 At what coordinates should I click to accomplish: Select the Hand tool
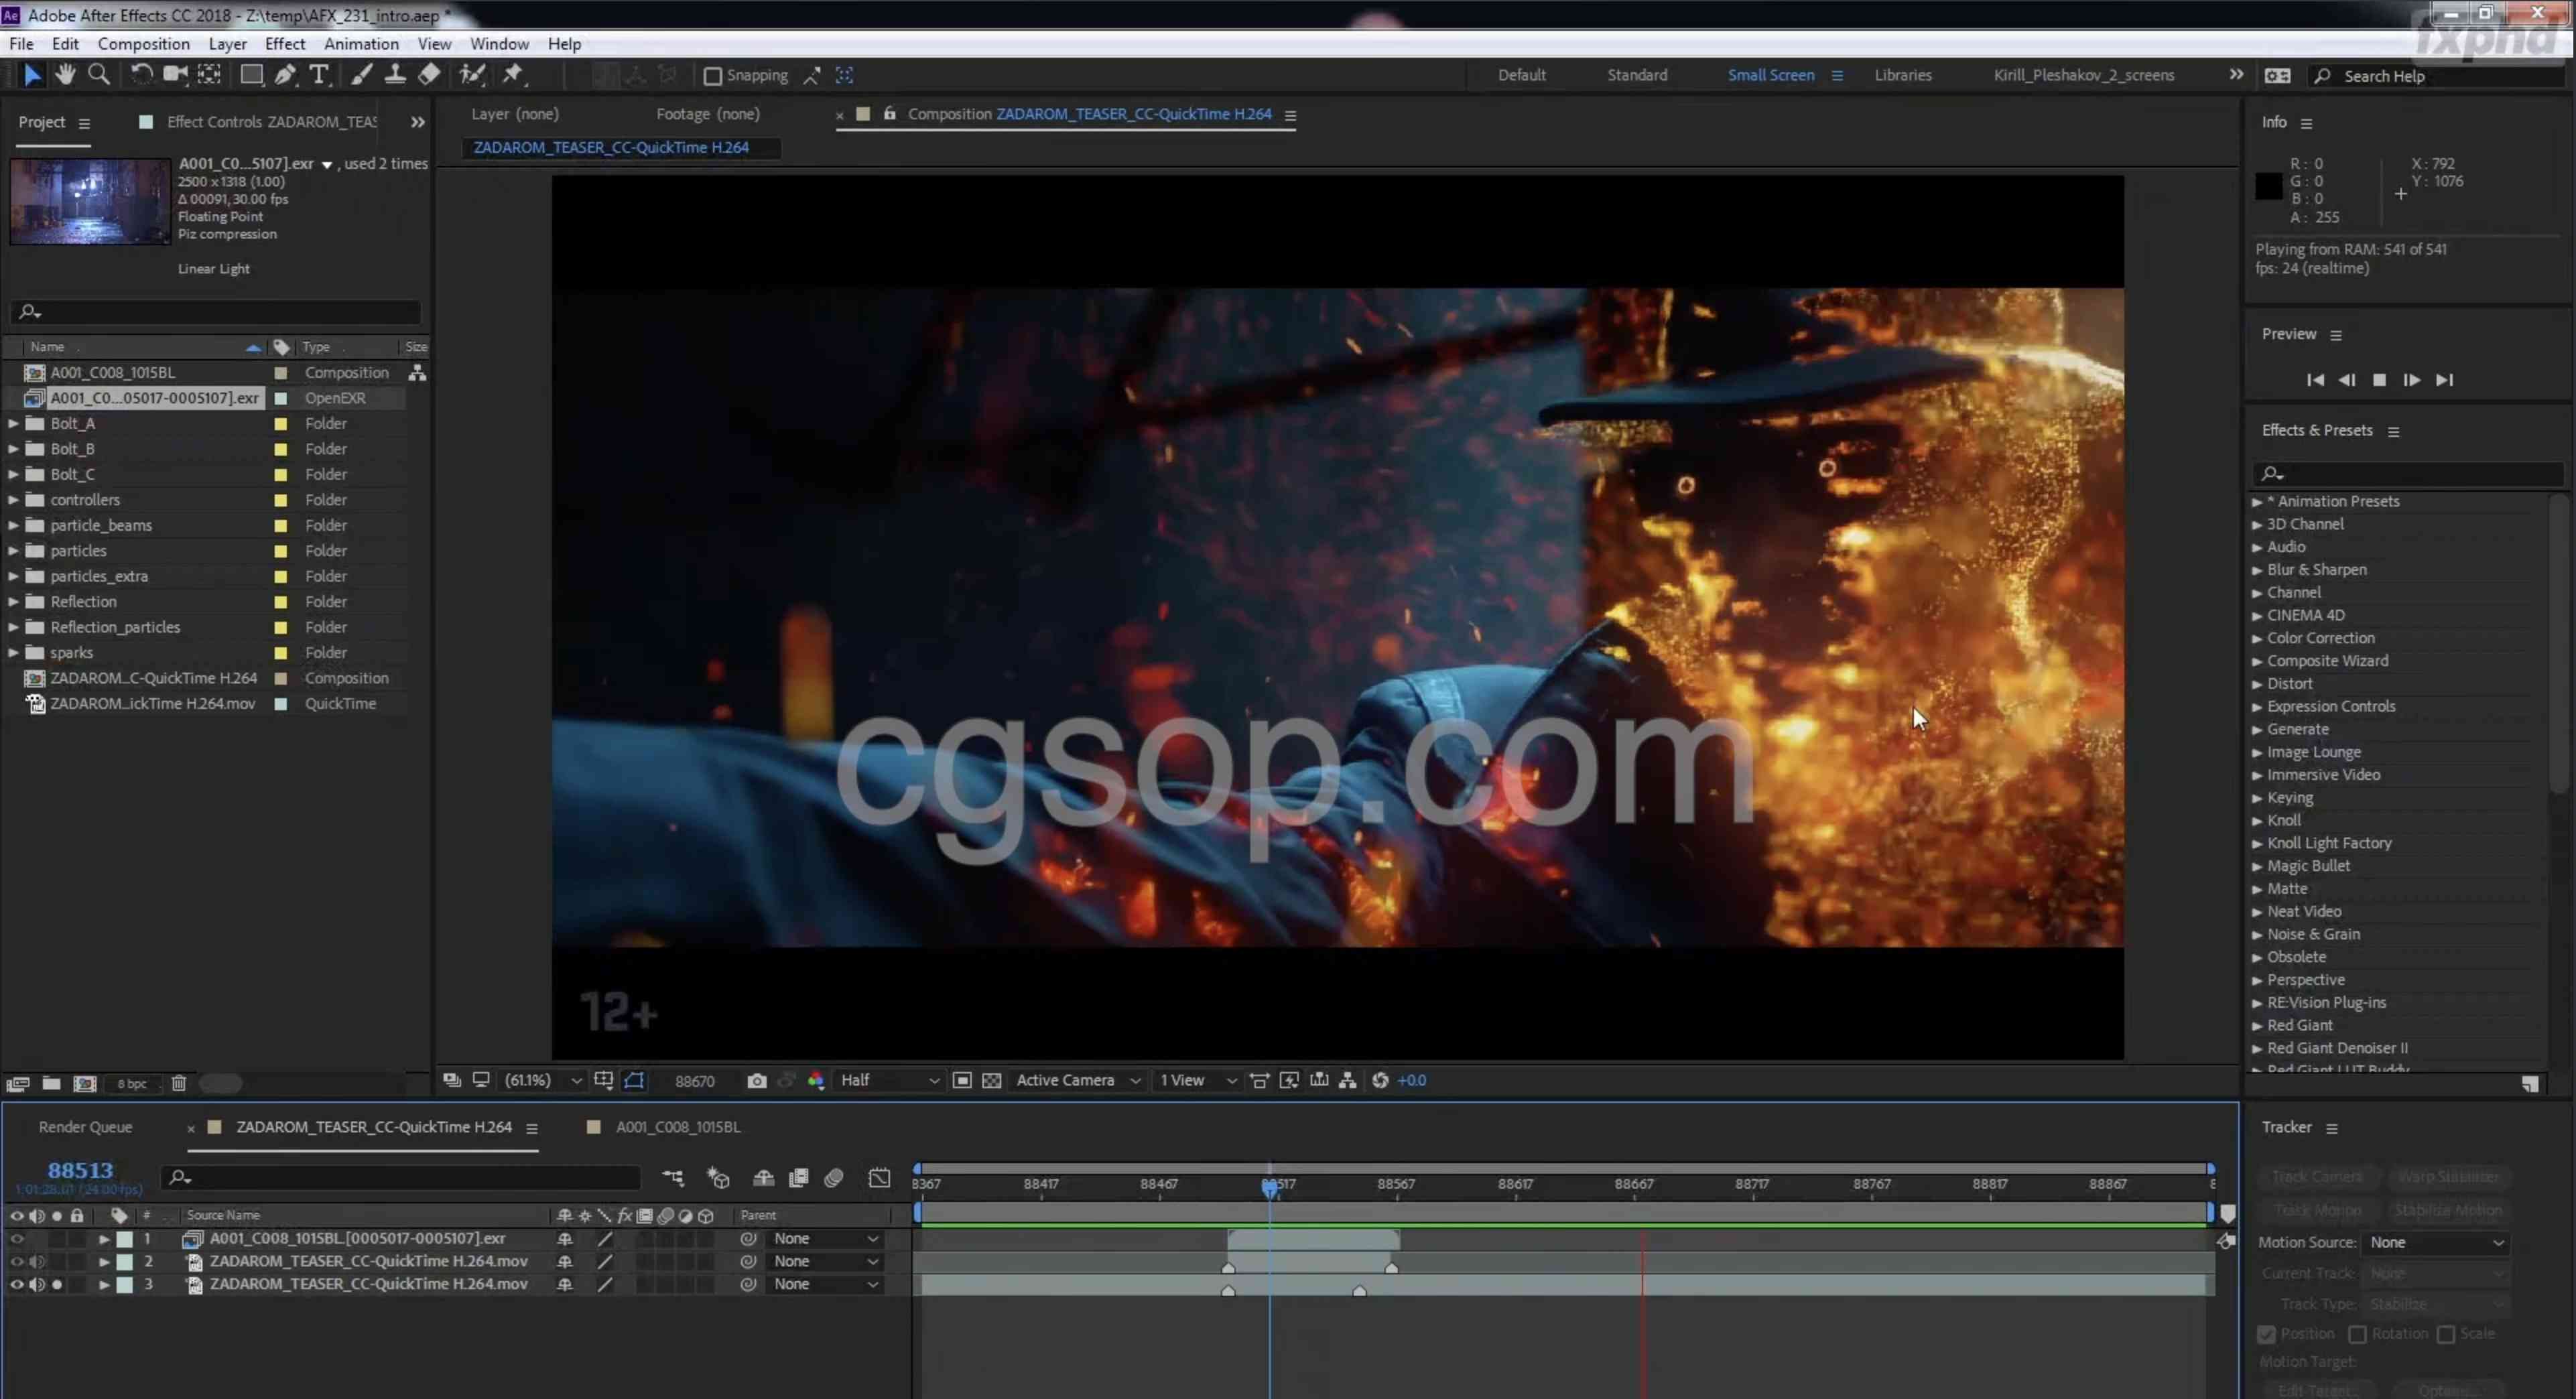(x=65, y=74)
